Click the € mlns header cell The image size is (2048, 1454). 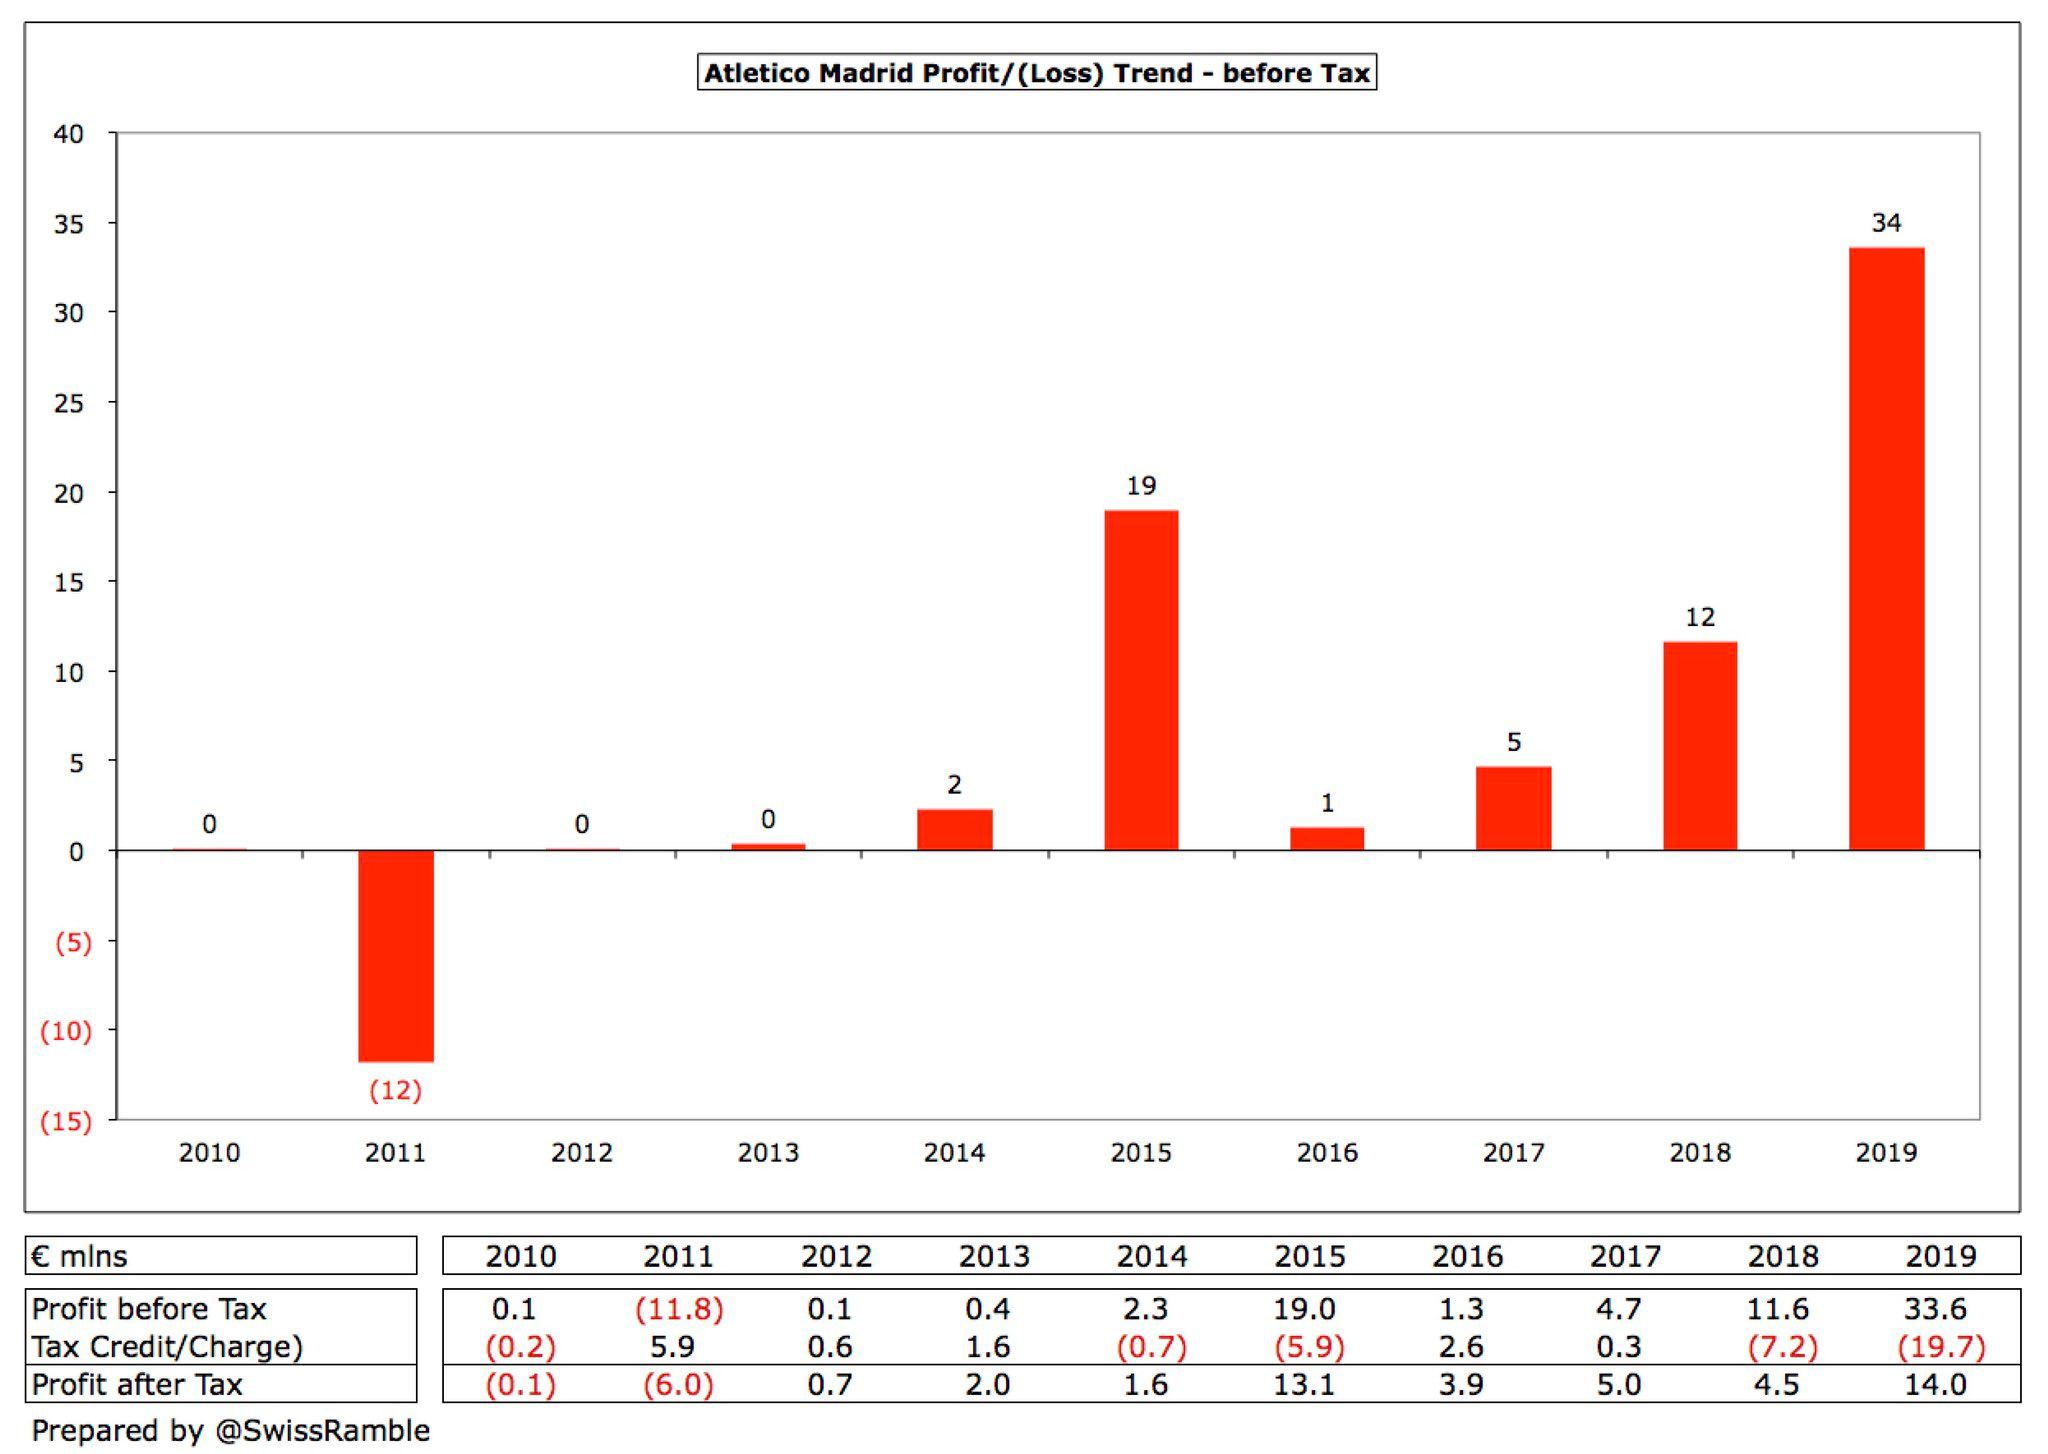click(x=221, y=1256)
